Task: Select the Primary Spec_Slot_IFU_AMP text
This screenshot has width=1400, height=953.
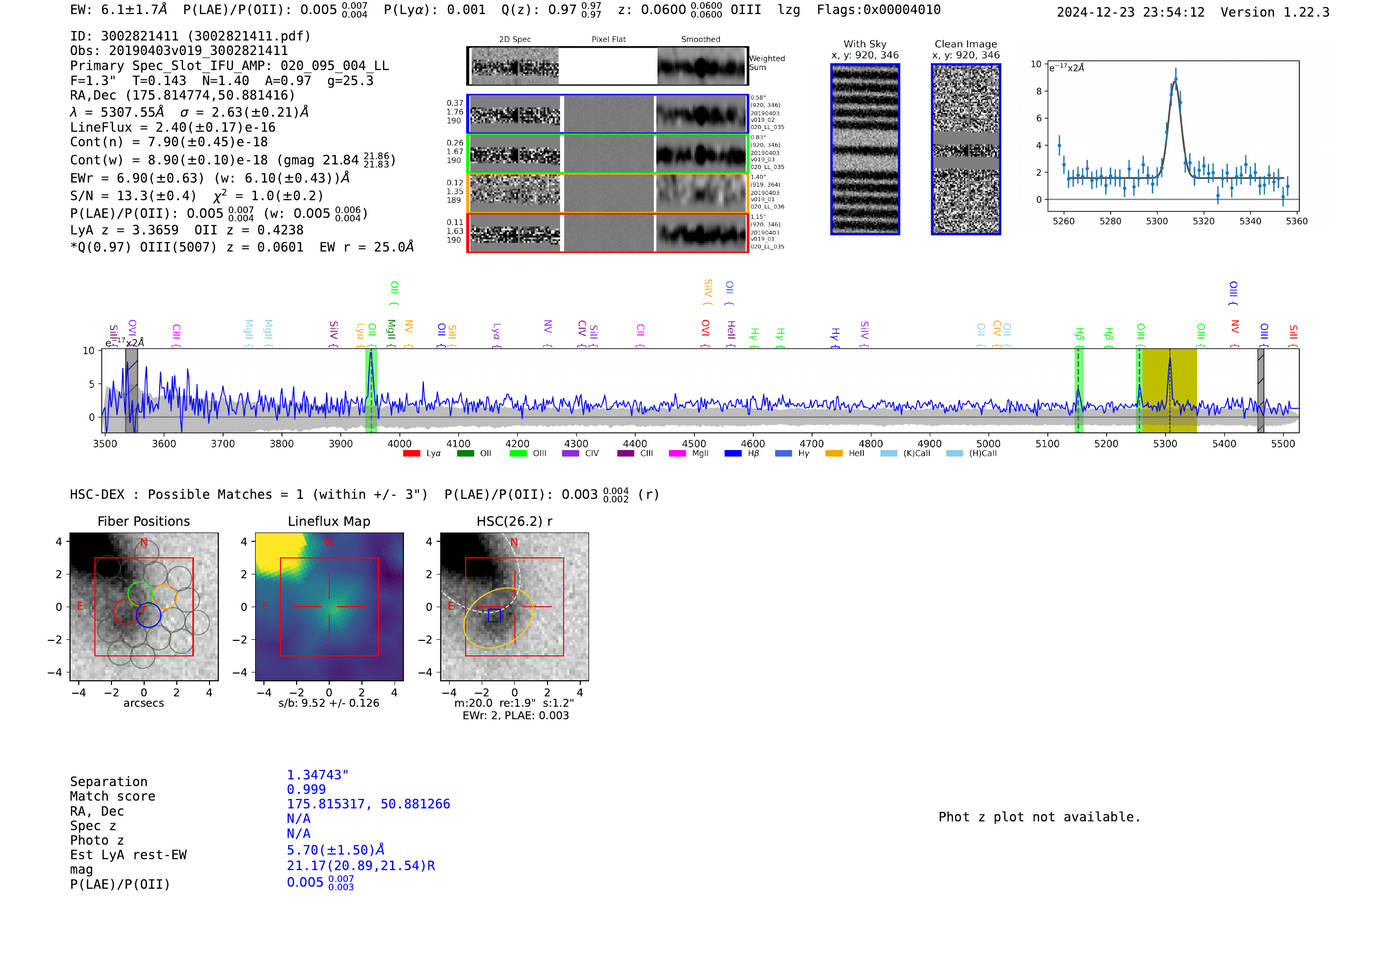Action: pyautogui.click(x=230, y=66)
